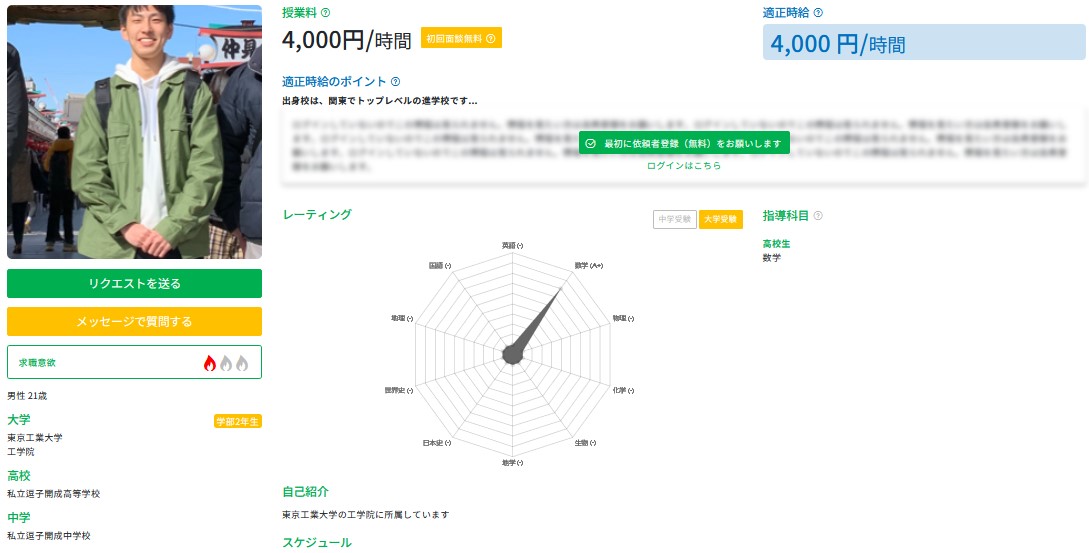Click the tutor profile photo

pyautogui.click(x=134, y=132)
